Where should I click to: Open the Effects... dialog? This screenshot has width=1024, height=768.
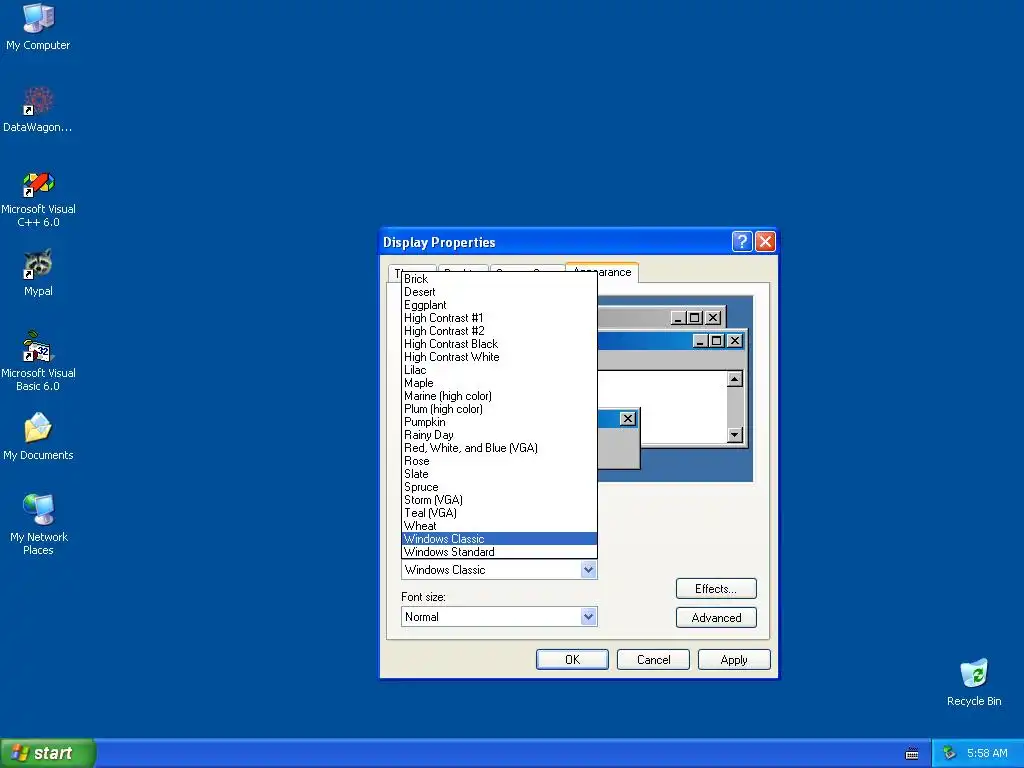[716, 589]
